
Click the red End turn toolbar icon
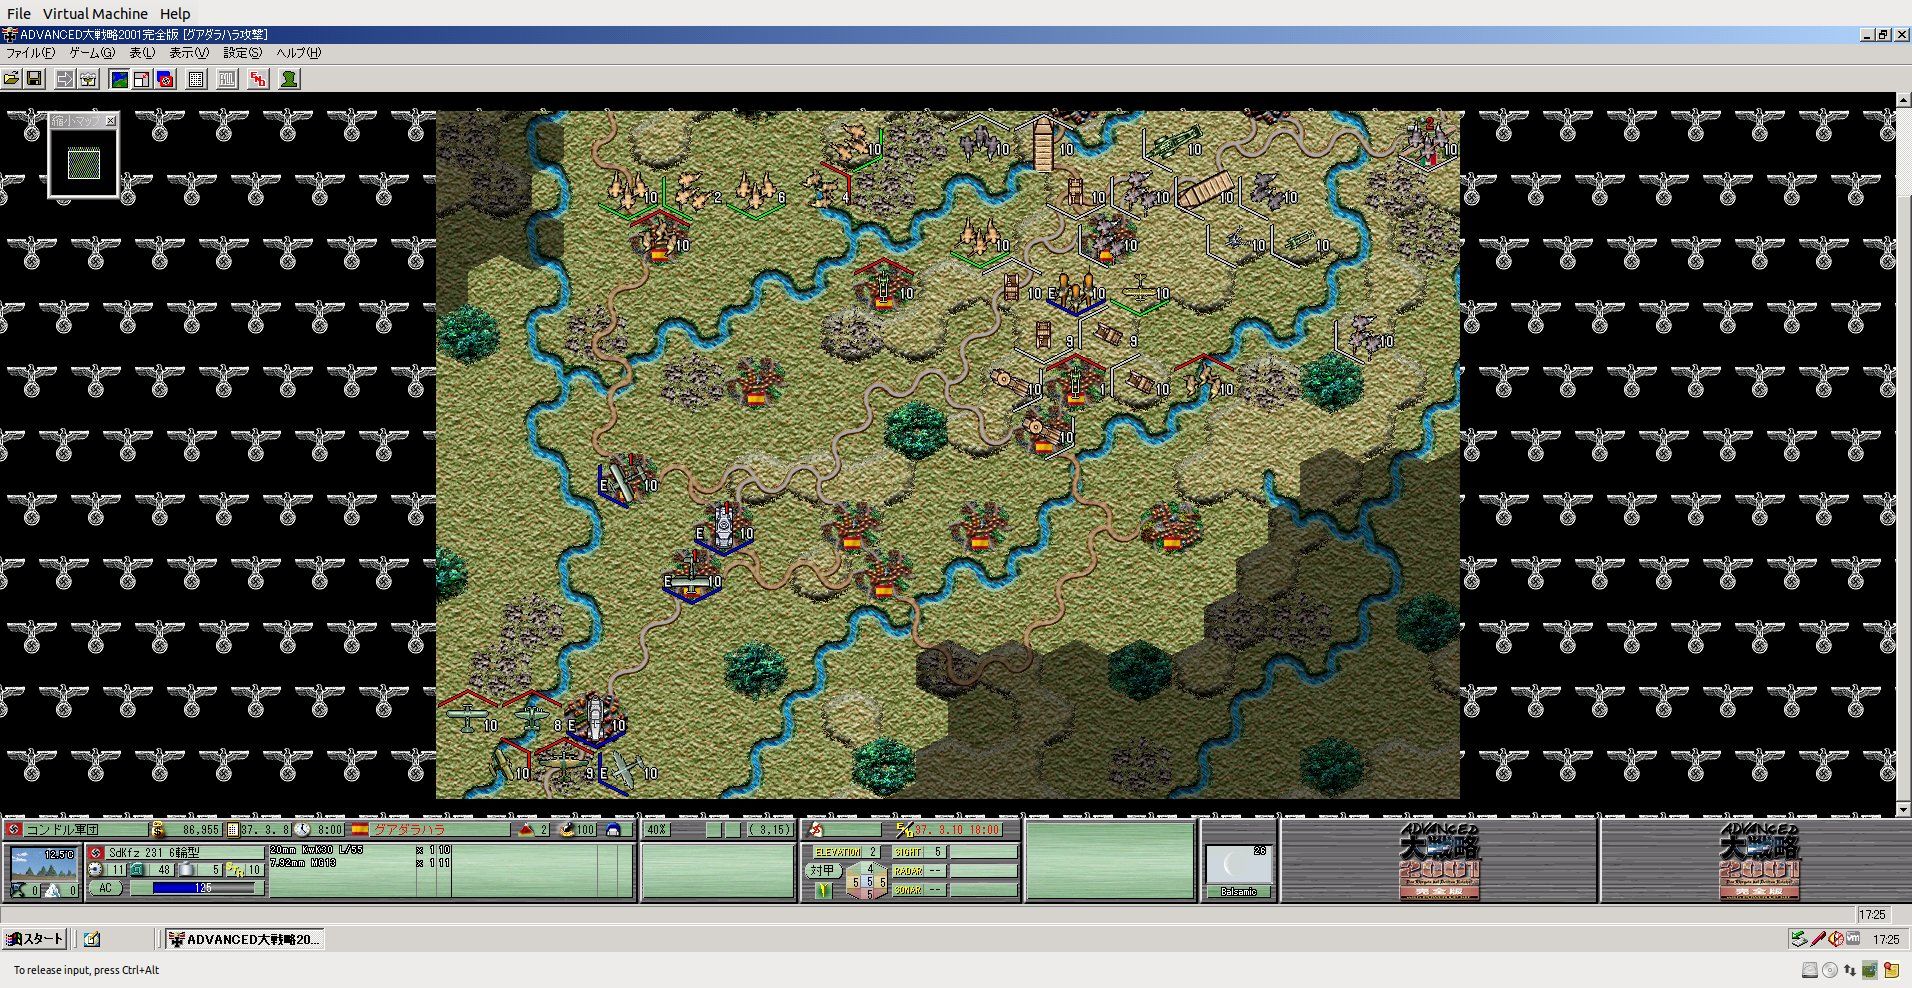[x=258, y=79]
